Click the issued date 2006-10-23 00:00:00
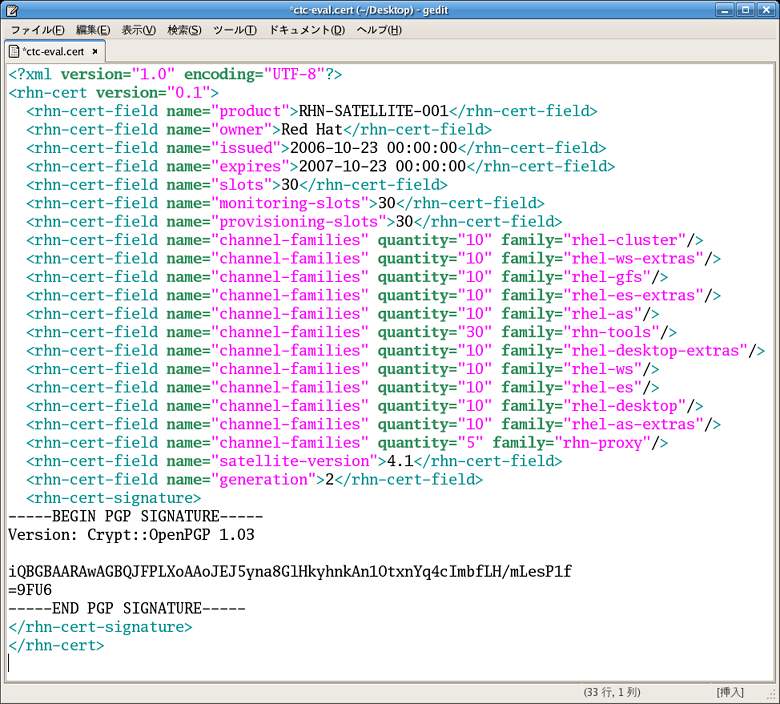This screenshot has width=780, height=704. (x=373, y=148)
